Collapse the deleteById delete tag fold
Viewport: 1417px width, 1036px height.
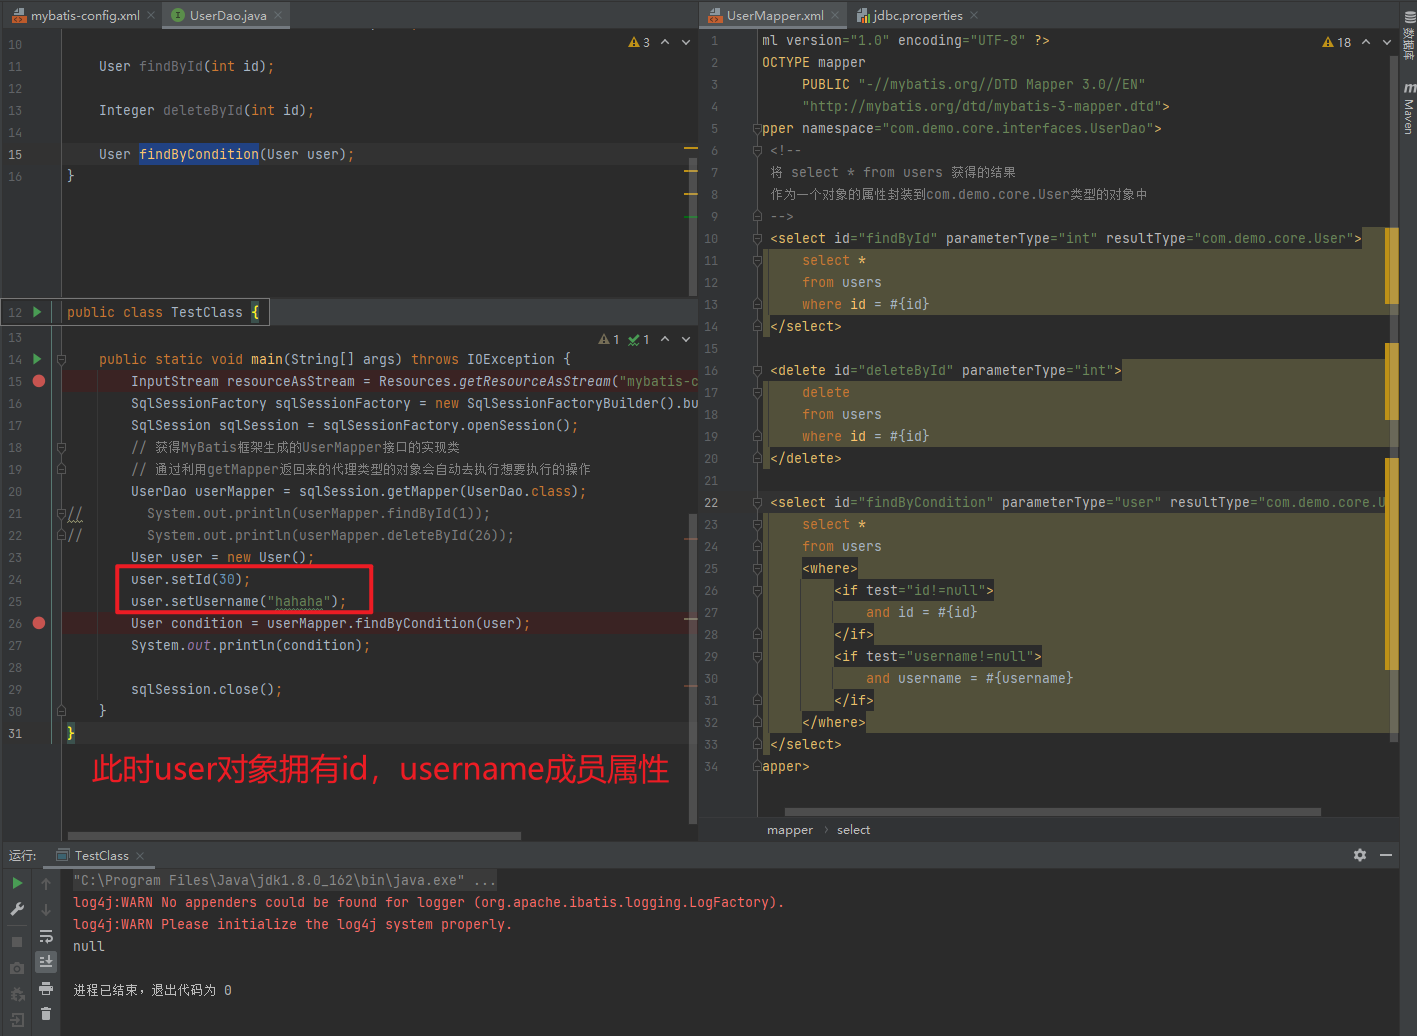pos(757,370)
